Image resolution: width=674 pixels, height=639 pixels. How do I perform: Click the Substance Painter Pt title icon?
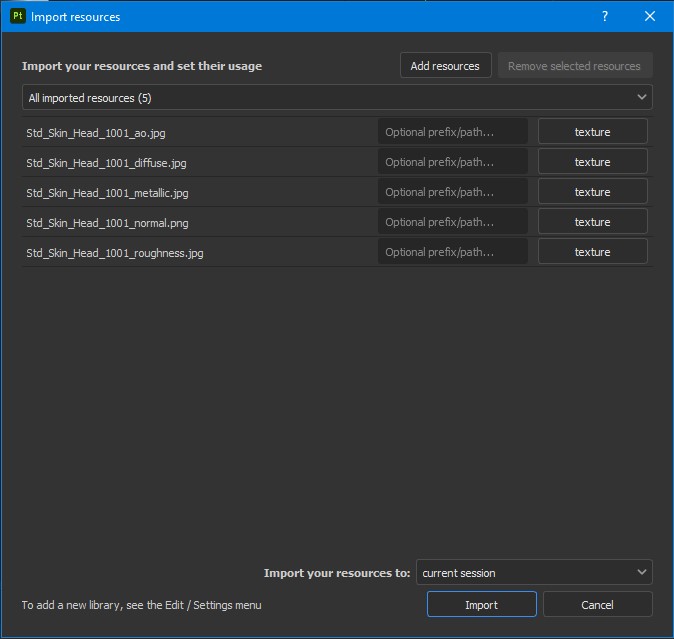(x=18, y=16)
